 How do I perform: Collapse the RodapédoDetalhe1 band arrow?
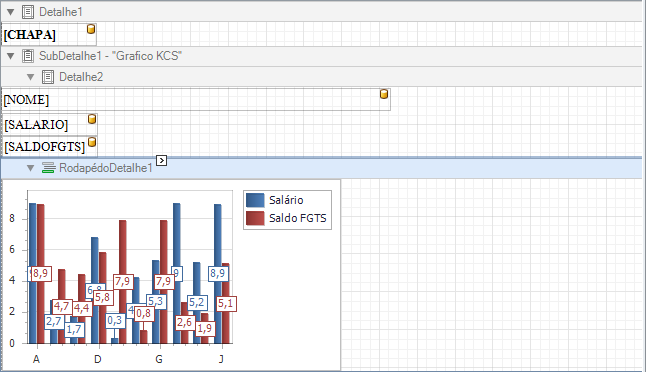coord(30,168)
